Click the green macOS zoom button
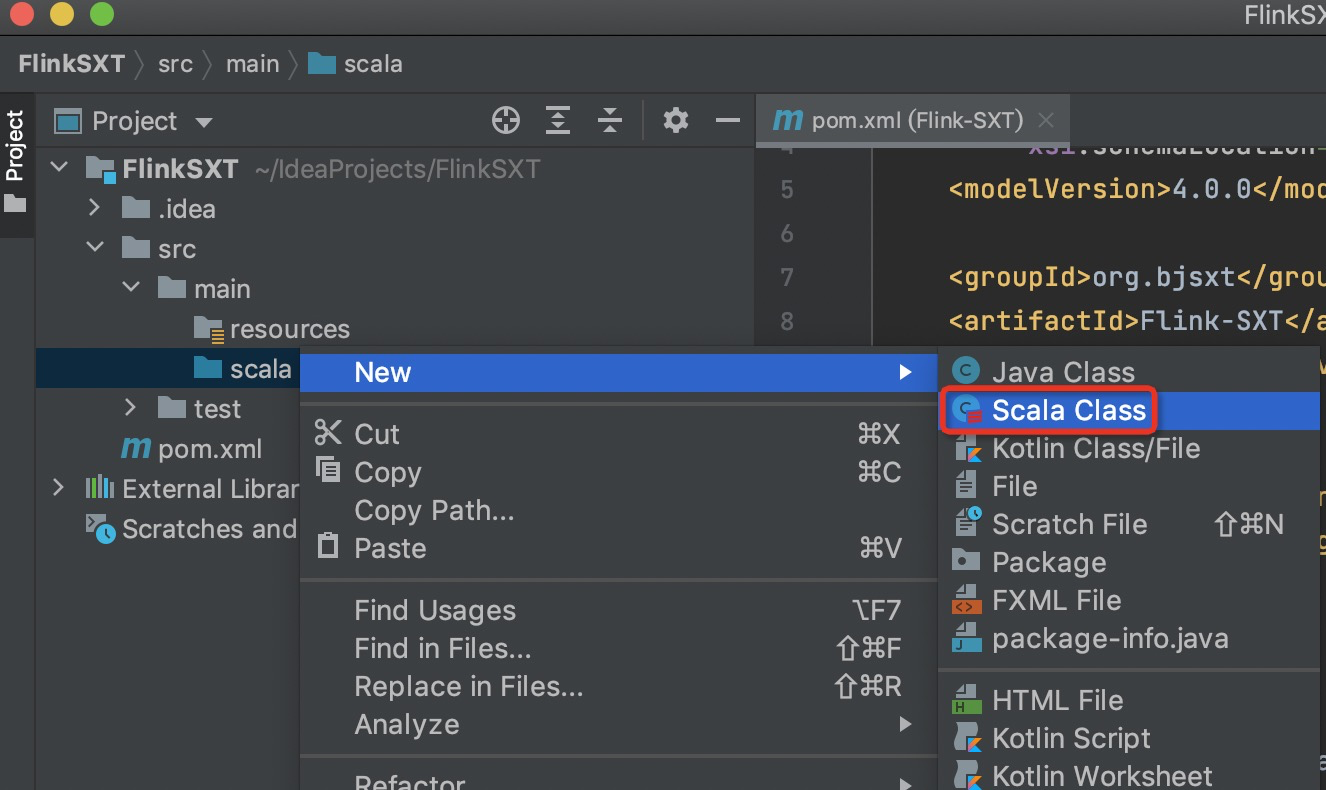Screen dimensions: 1326x790 tap(101, 14)
